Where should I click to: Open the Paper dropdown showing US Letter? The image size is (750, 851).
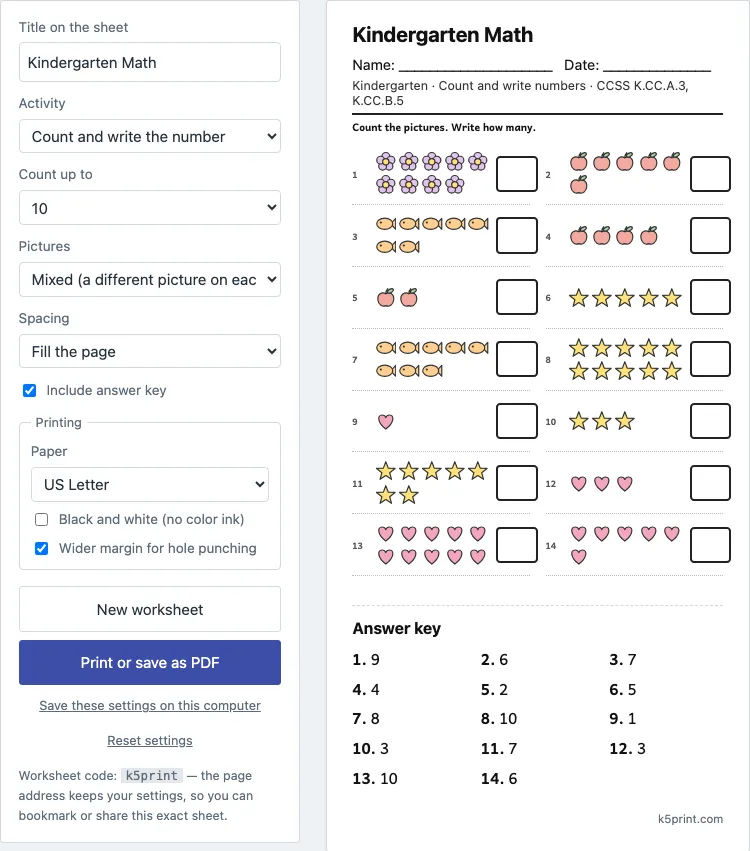(150, 484)
